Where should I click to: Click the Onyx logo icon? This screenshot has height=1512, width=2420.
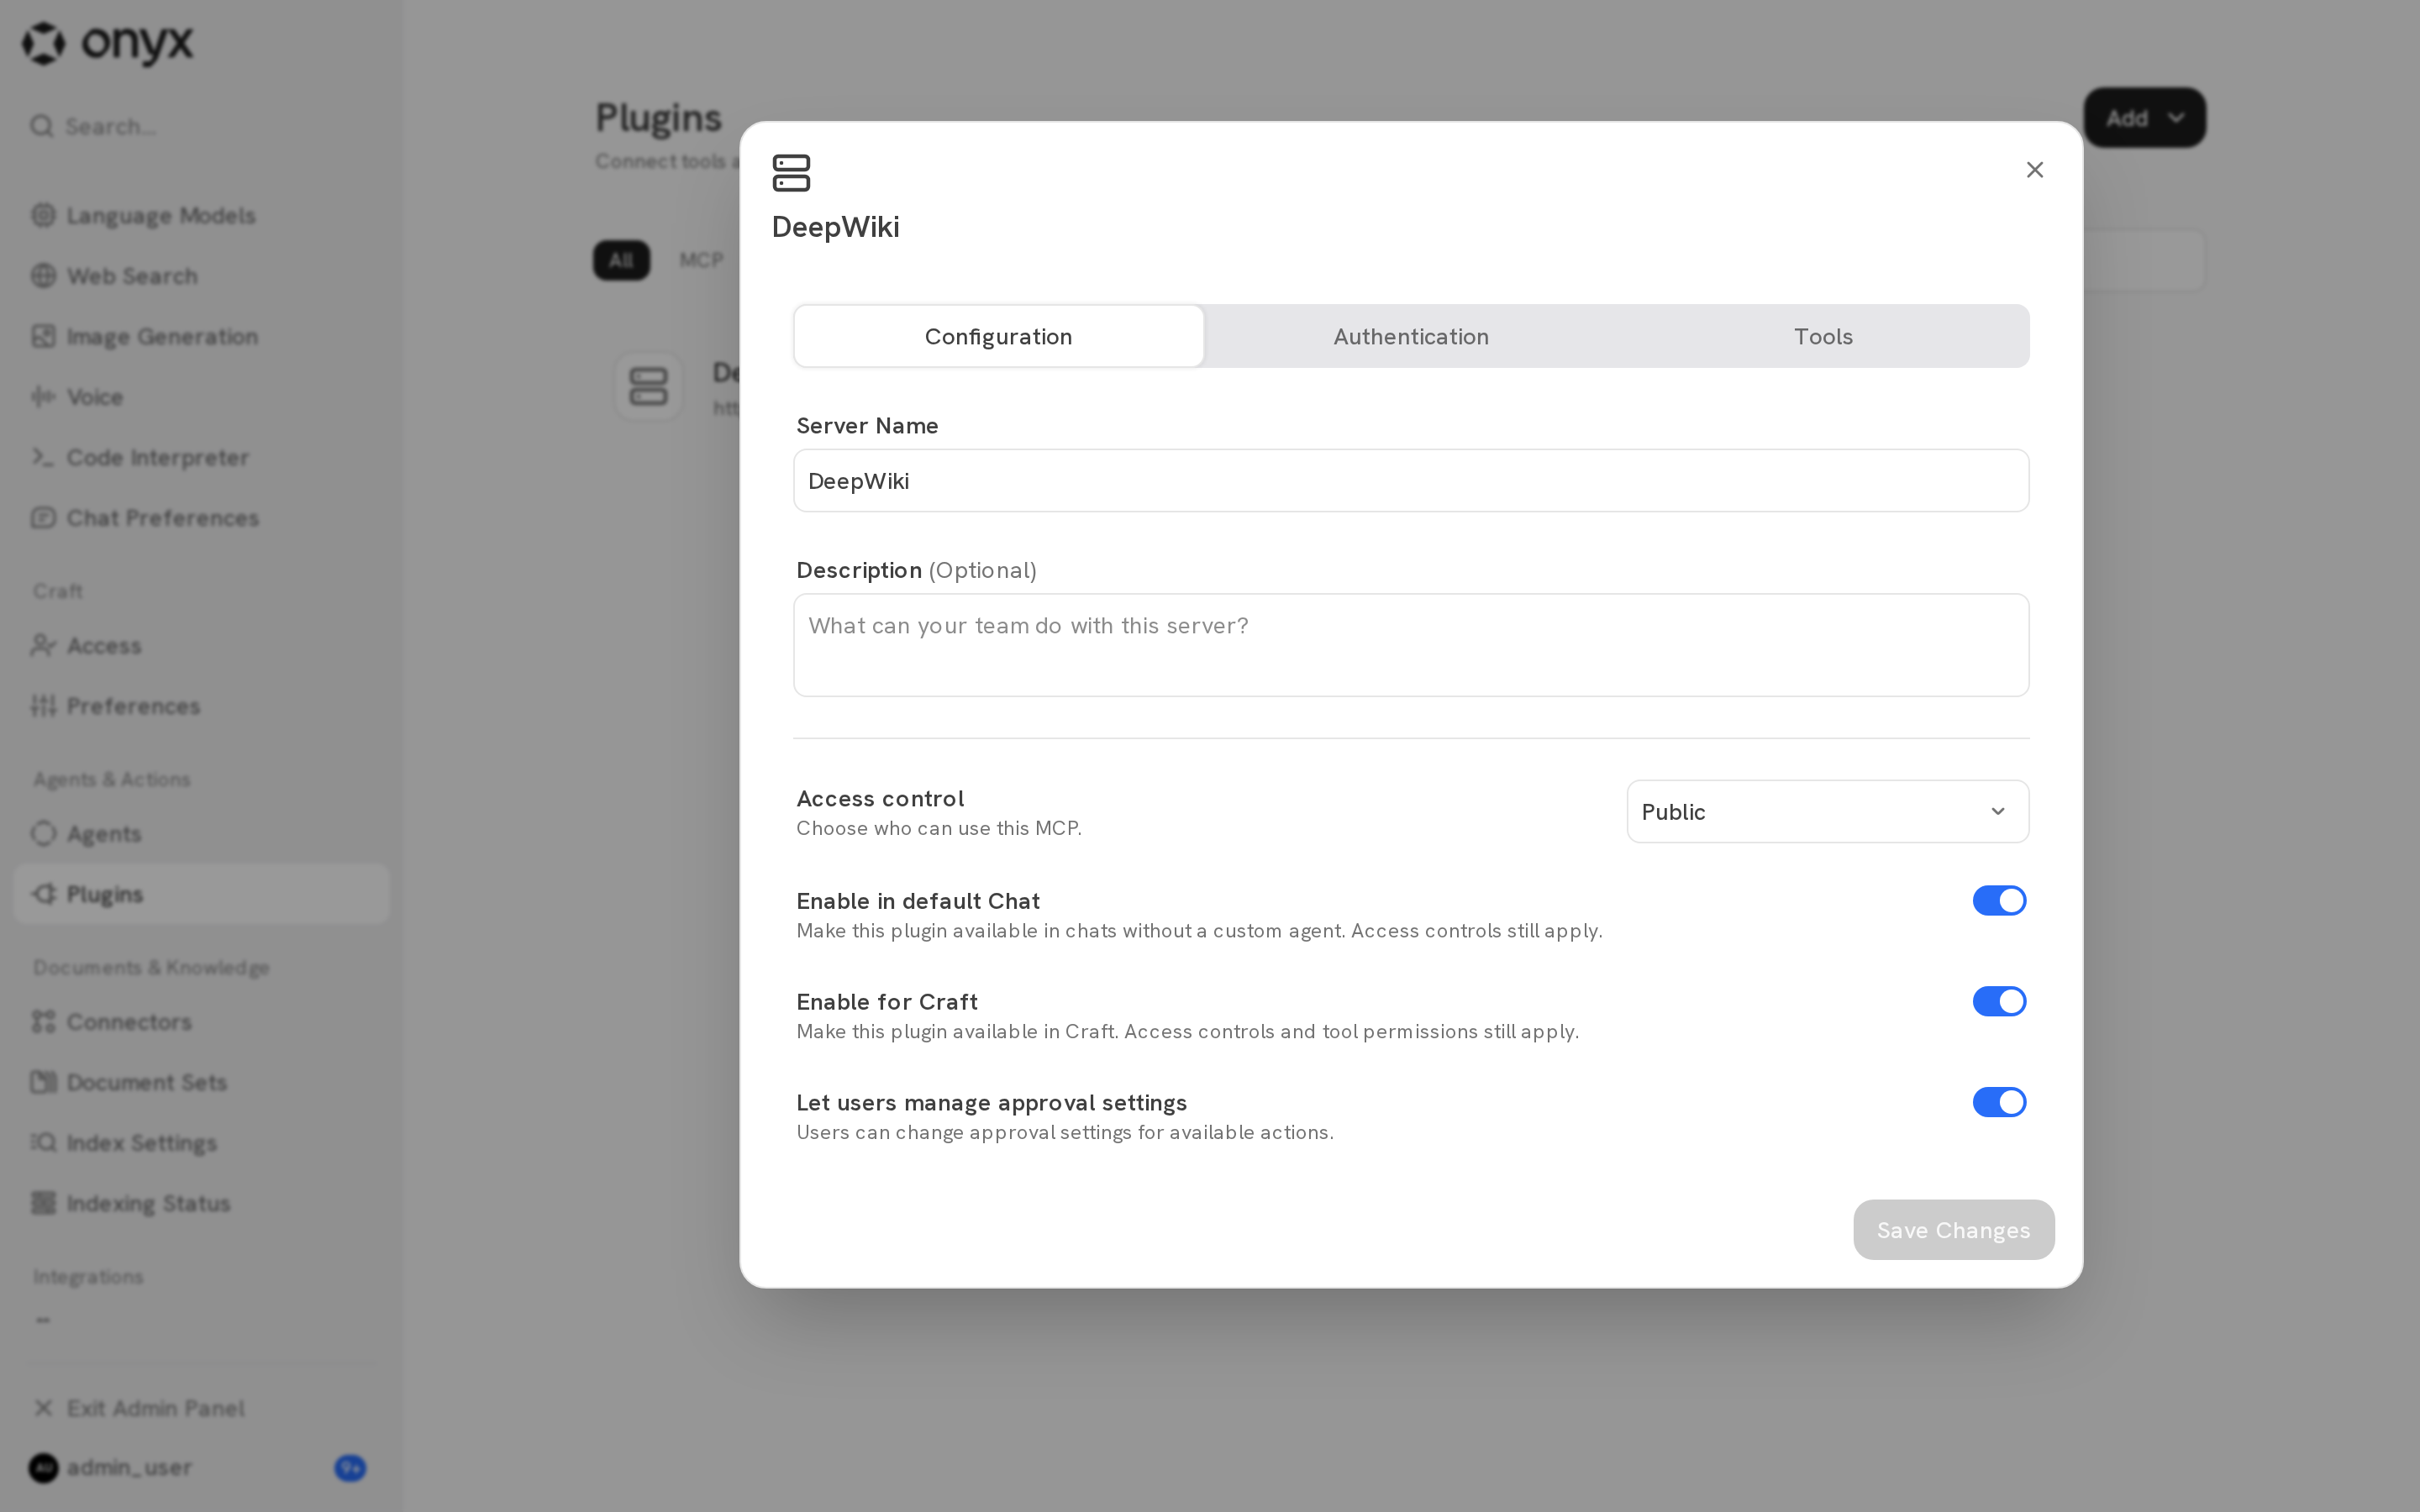tap(44, 43)
